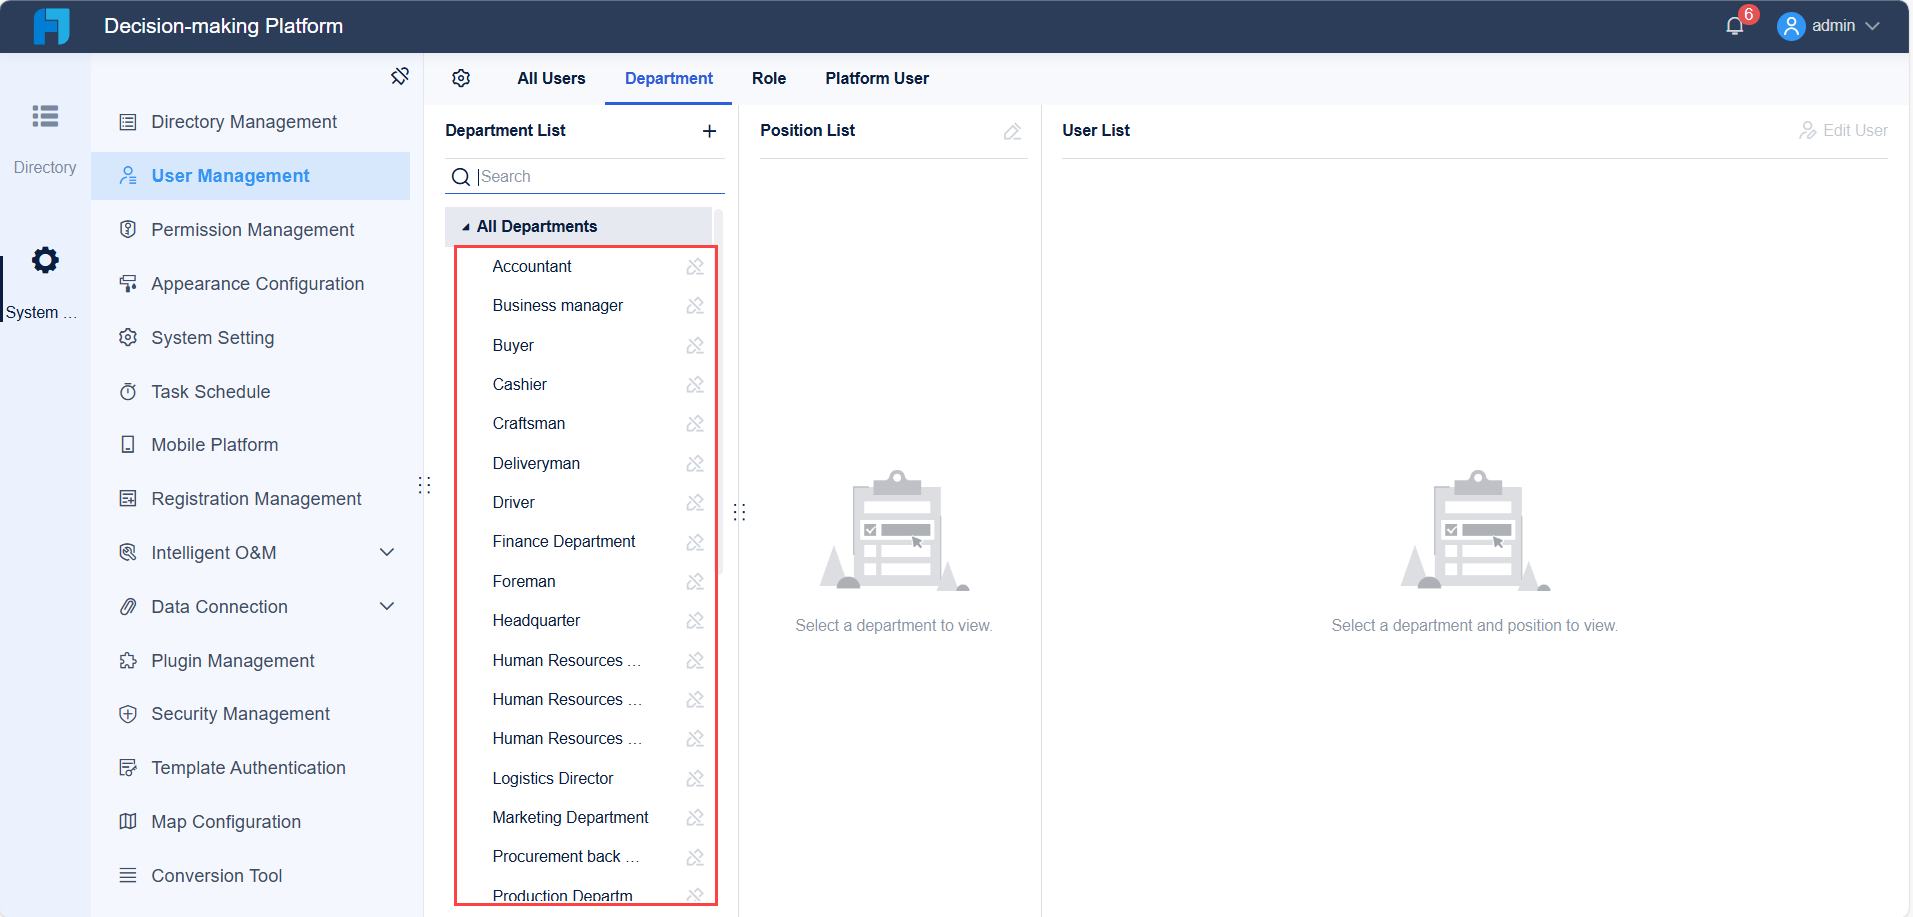The height and width of the screenshot is (917, 1913).
Task: Open the Mobile Platform phone icon
Action: pos(128,444)
